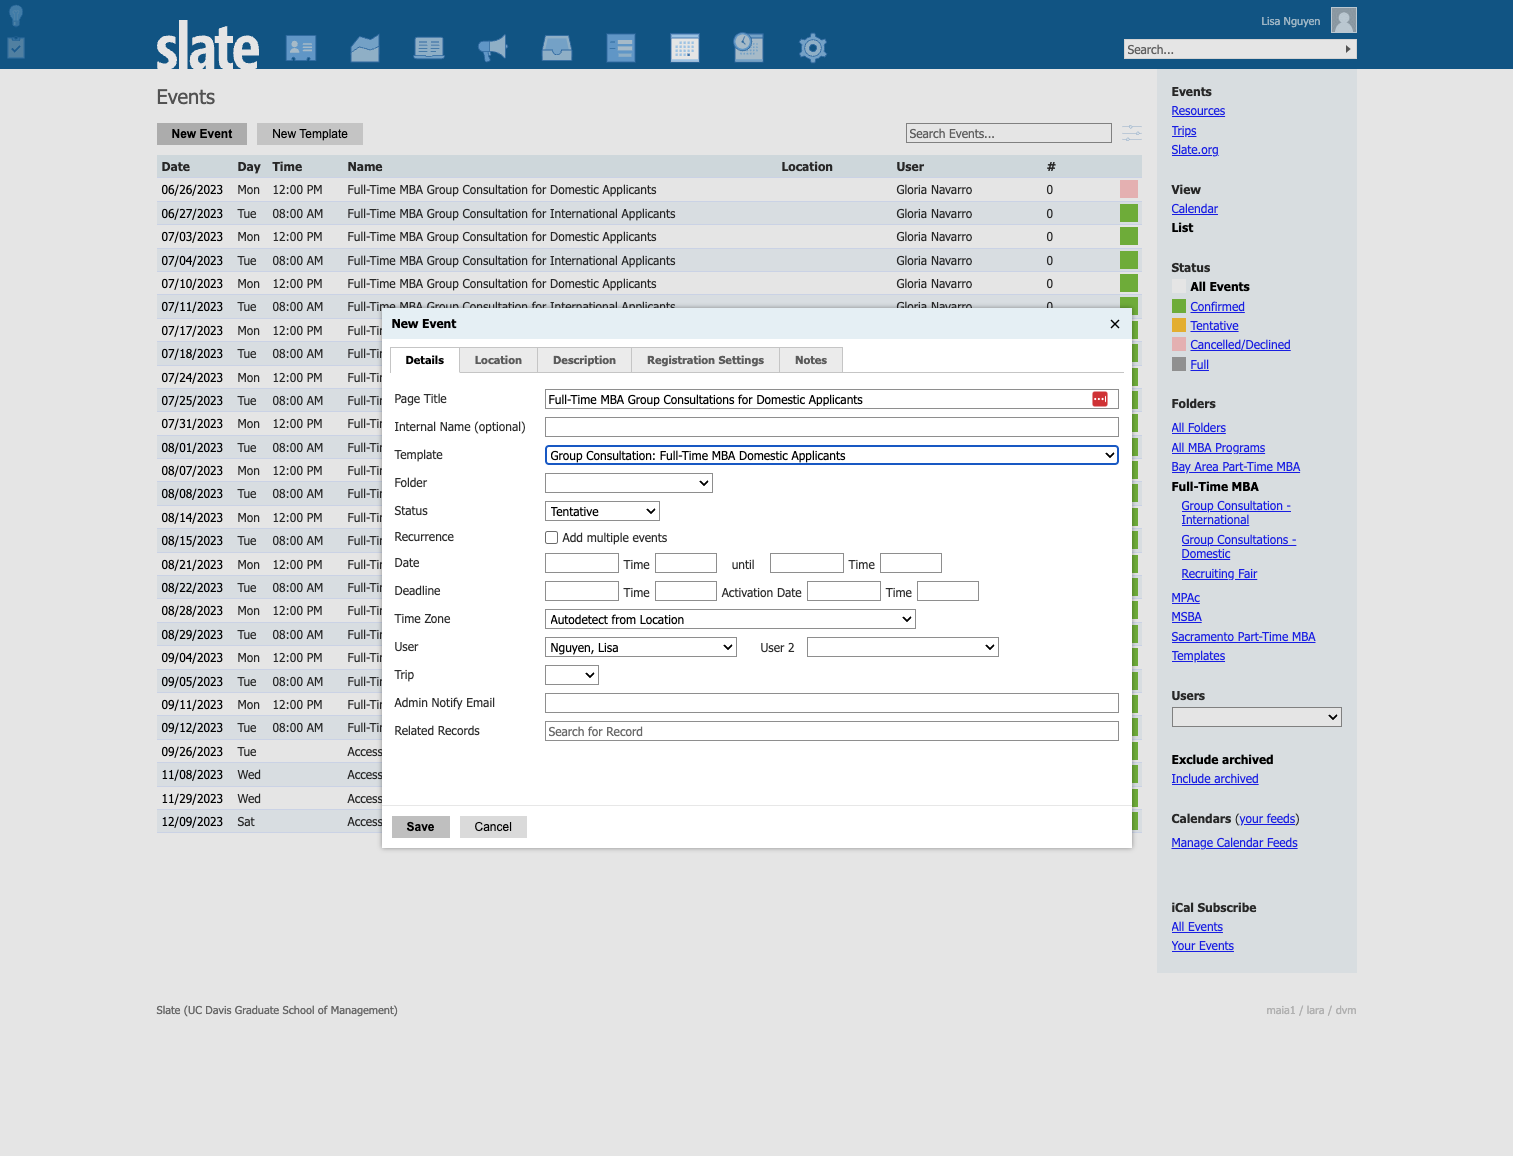Open the Template dropdown
This screenshot has height=1156, width=1513.
tap(832, 455)
